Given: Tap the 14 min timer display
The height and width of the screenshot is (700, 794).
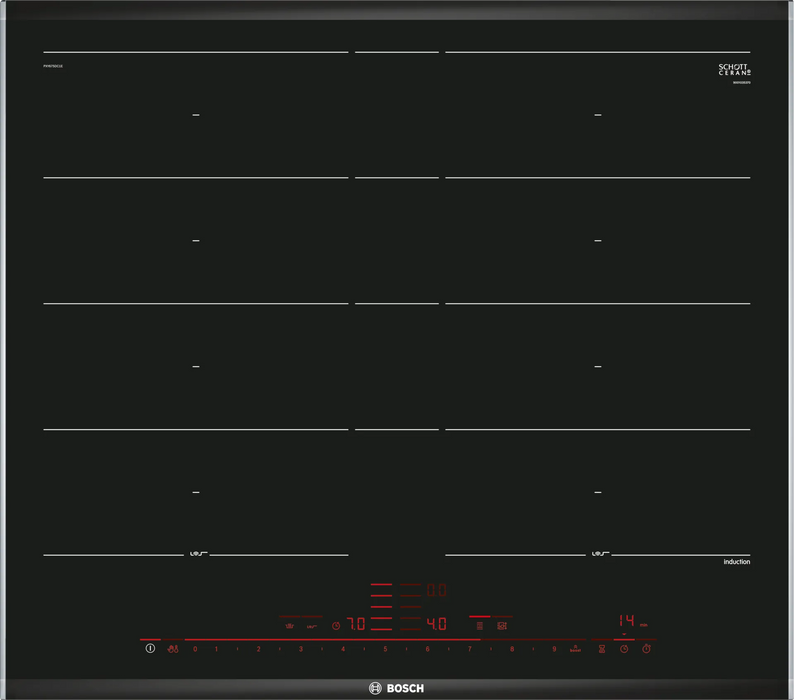Looking at the screenshot, I should click(625, 620).
